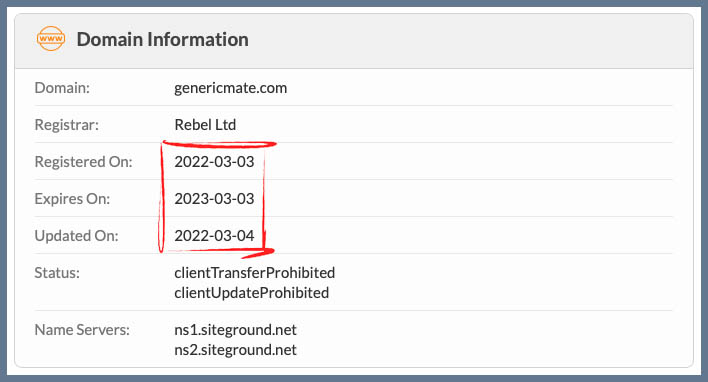Image resolution: width=708 pixels, height=382 pixels.
Task: Click the Registered On: label
Action: [84, 162]
